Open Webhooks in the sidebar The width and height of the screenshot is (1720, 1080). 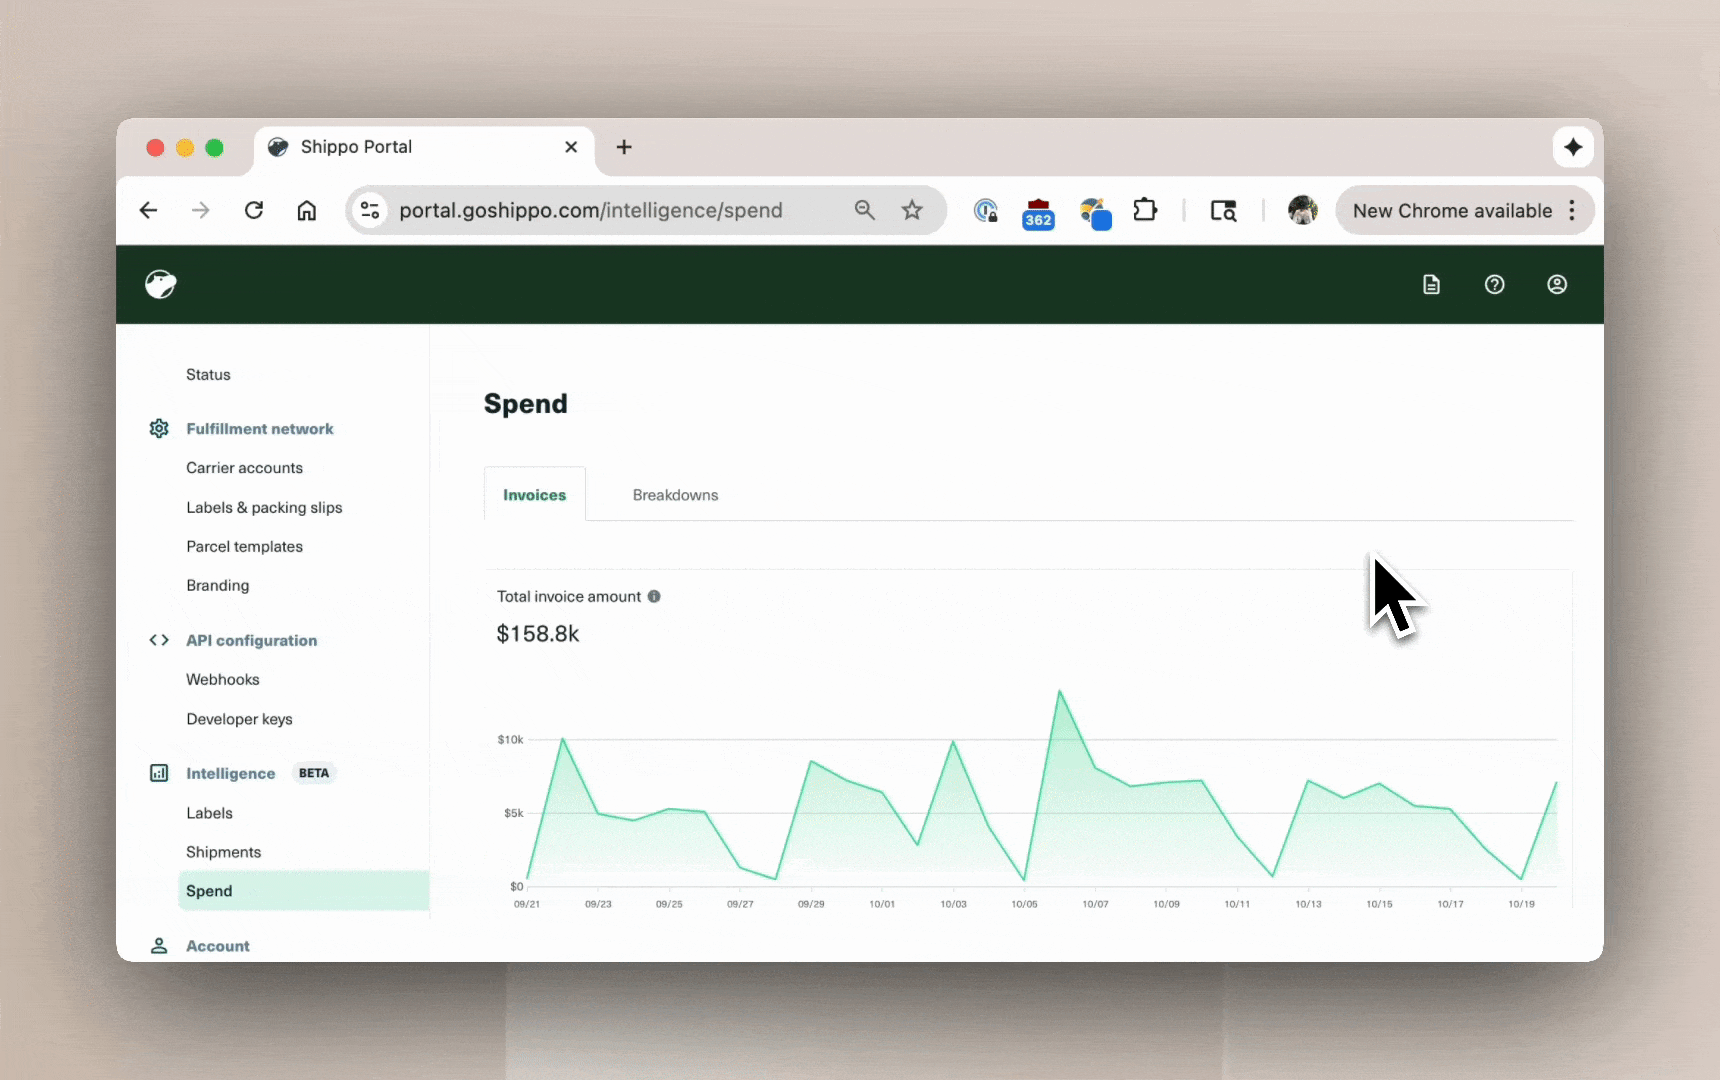tap(222, 680)
